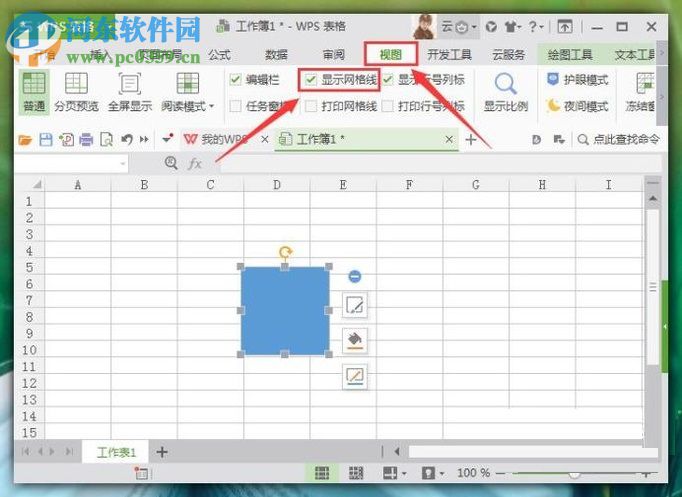
Task: Expand the quick access toolbar double-arrow overflow
Action: tap(144, 140)
